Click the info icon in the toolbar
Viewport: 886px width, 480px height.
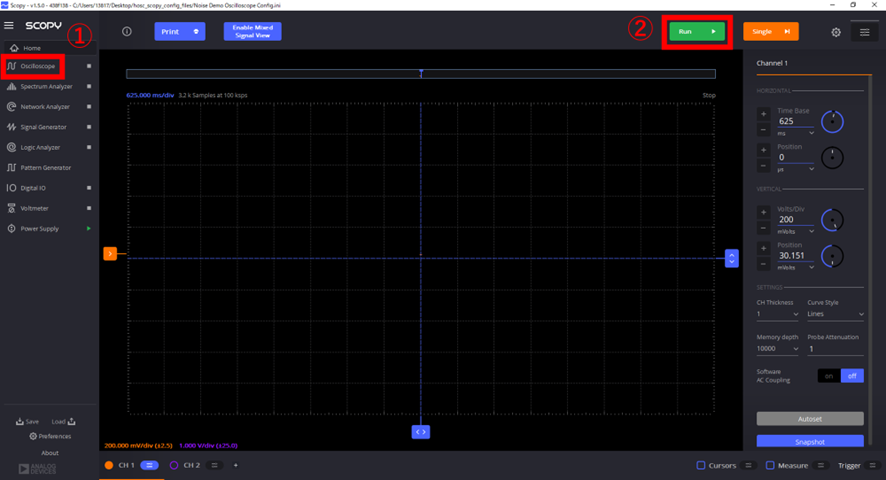[x=127, y=32]
